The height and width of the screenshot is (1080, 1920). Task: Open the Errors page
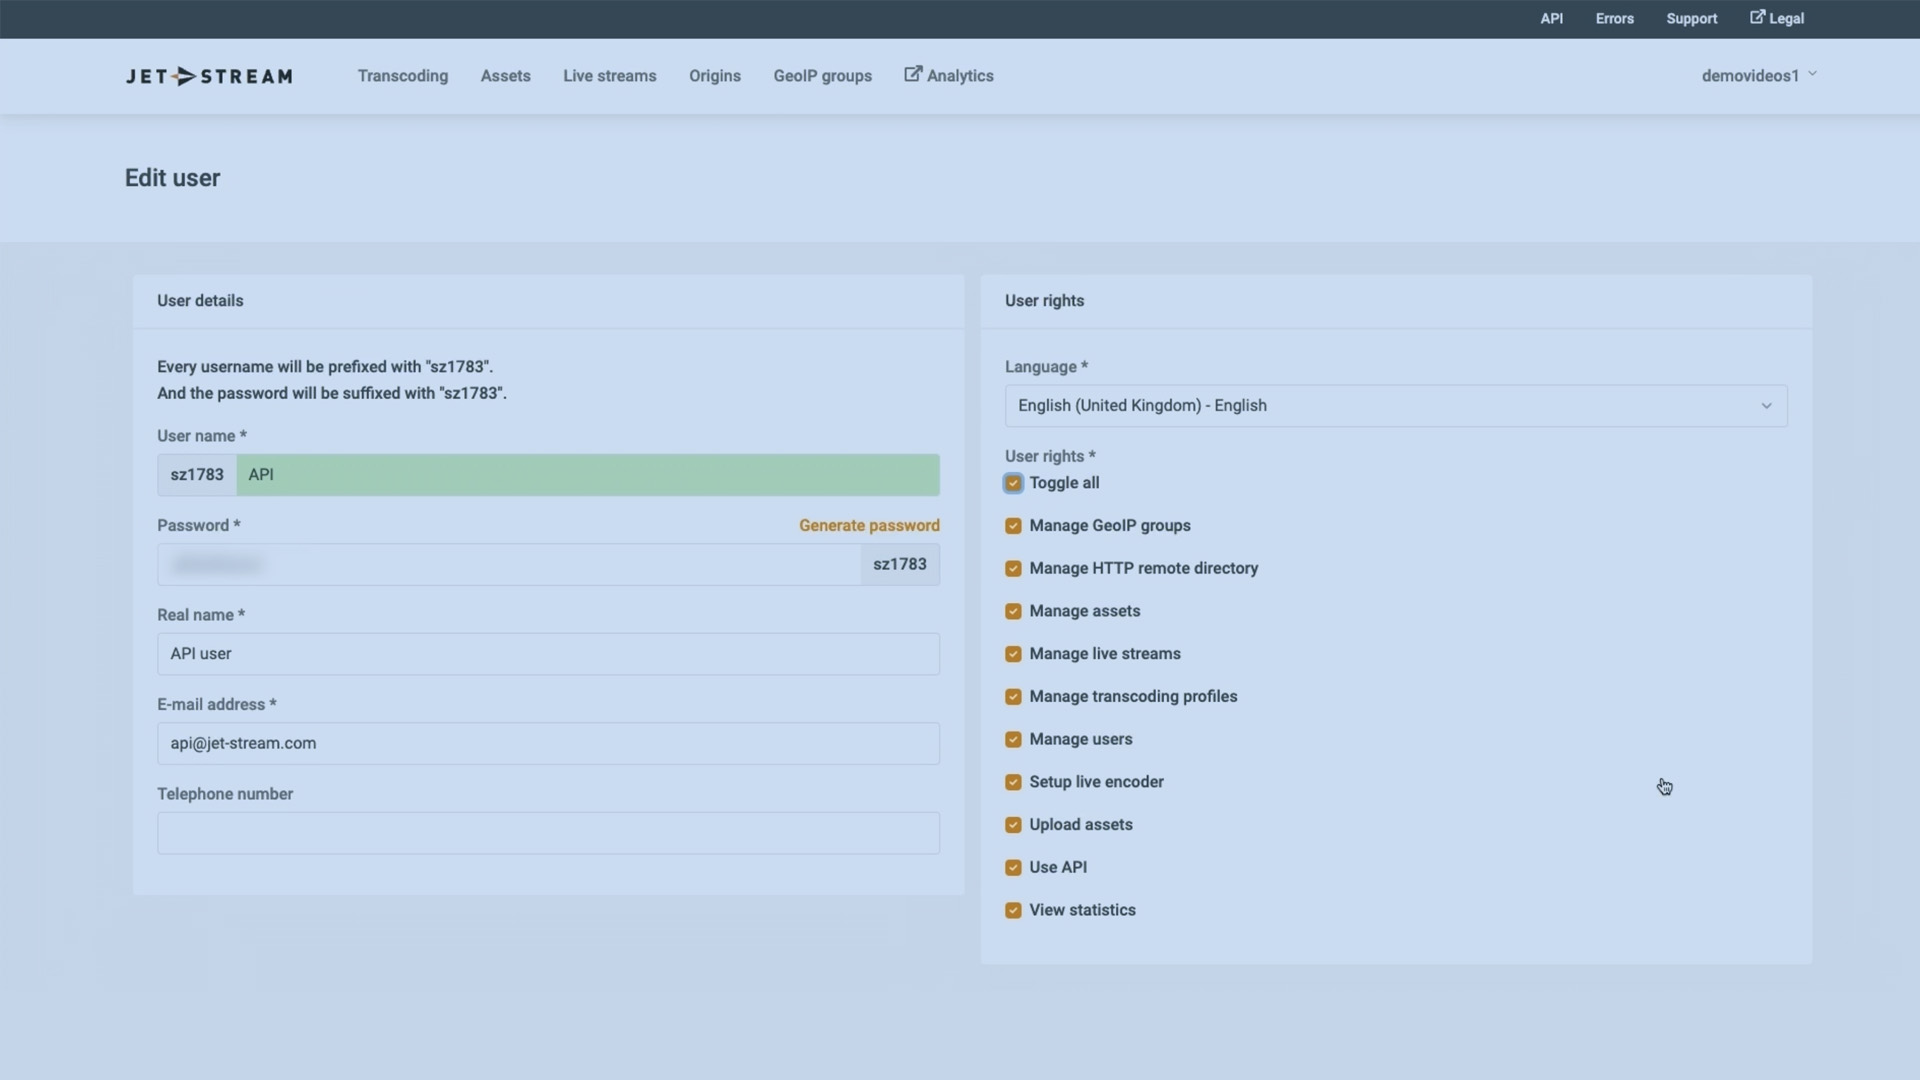click(1614, 18)
